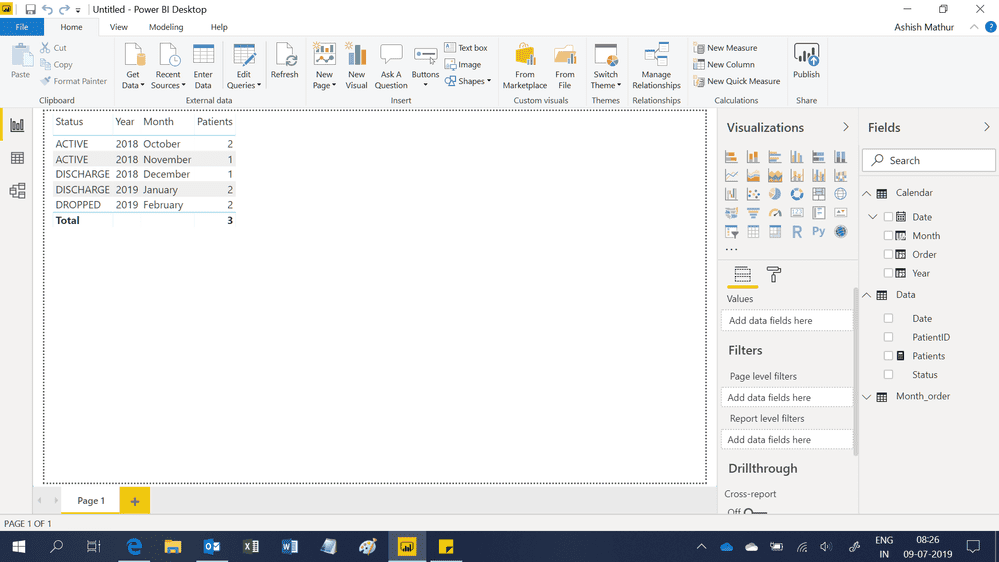Collapse the Calendar table in Fields
This screenshot has width=999, height=562.
[866, 193]
